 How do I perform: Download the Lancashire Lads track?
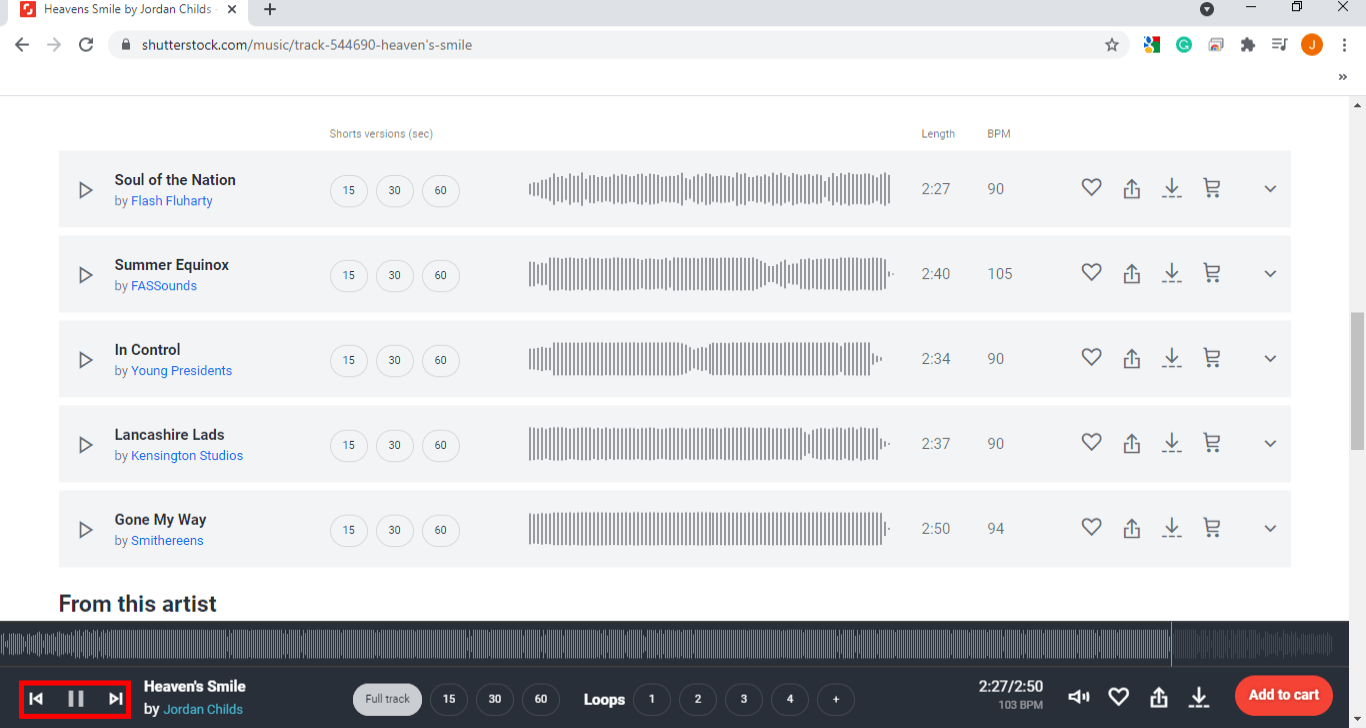tap(1172, 443)
